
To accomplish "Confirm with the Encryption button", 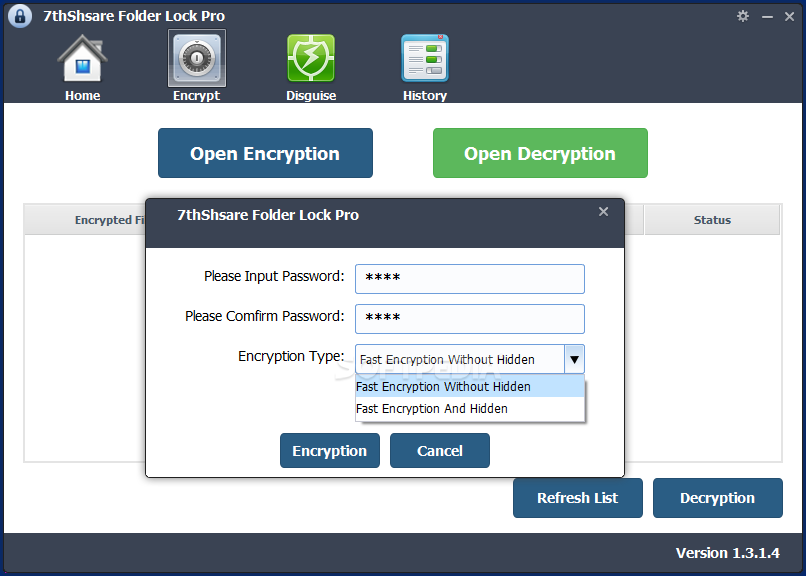I will click(x=330, y=451).
